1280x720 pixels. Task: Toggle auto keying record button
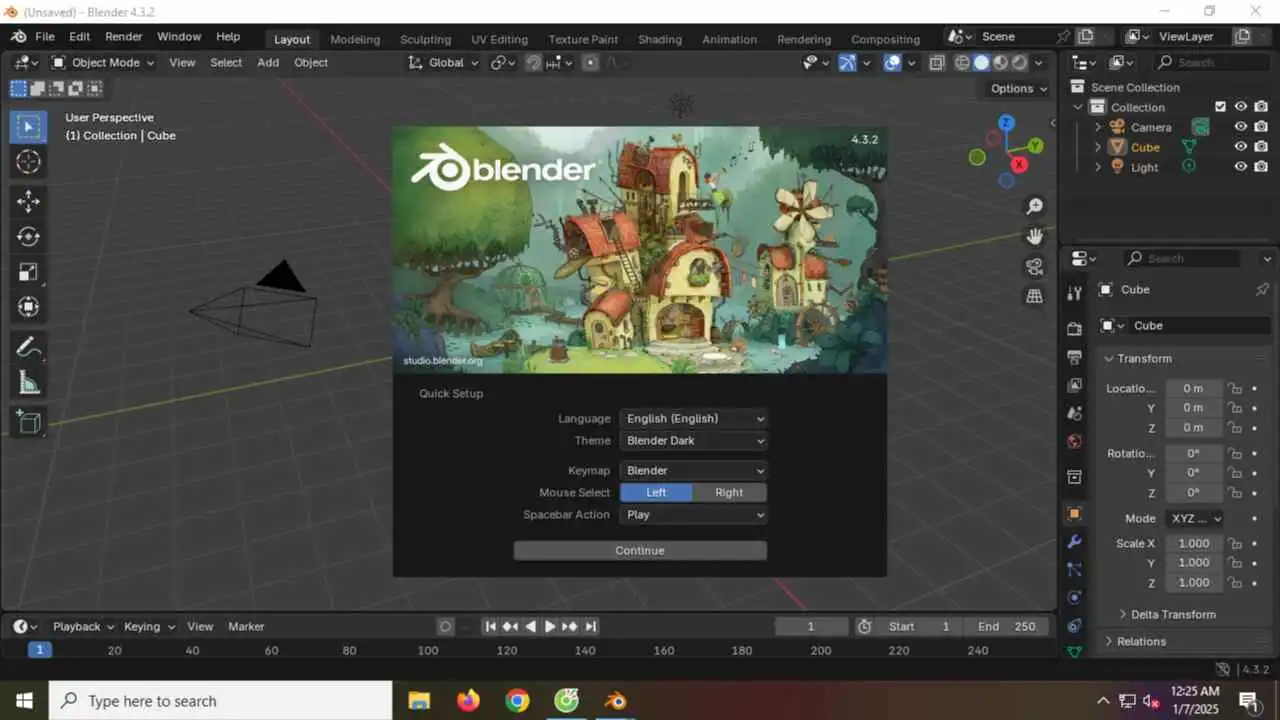[x=446, y=626]
